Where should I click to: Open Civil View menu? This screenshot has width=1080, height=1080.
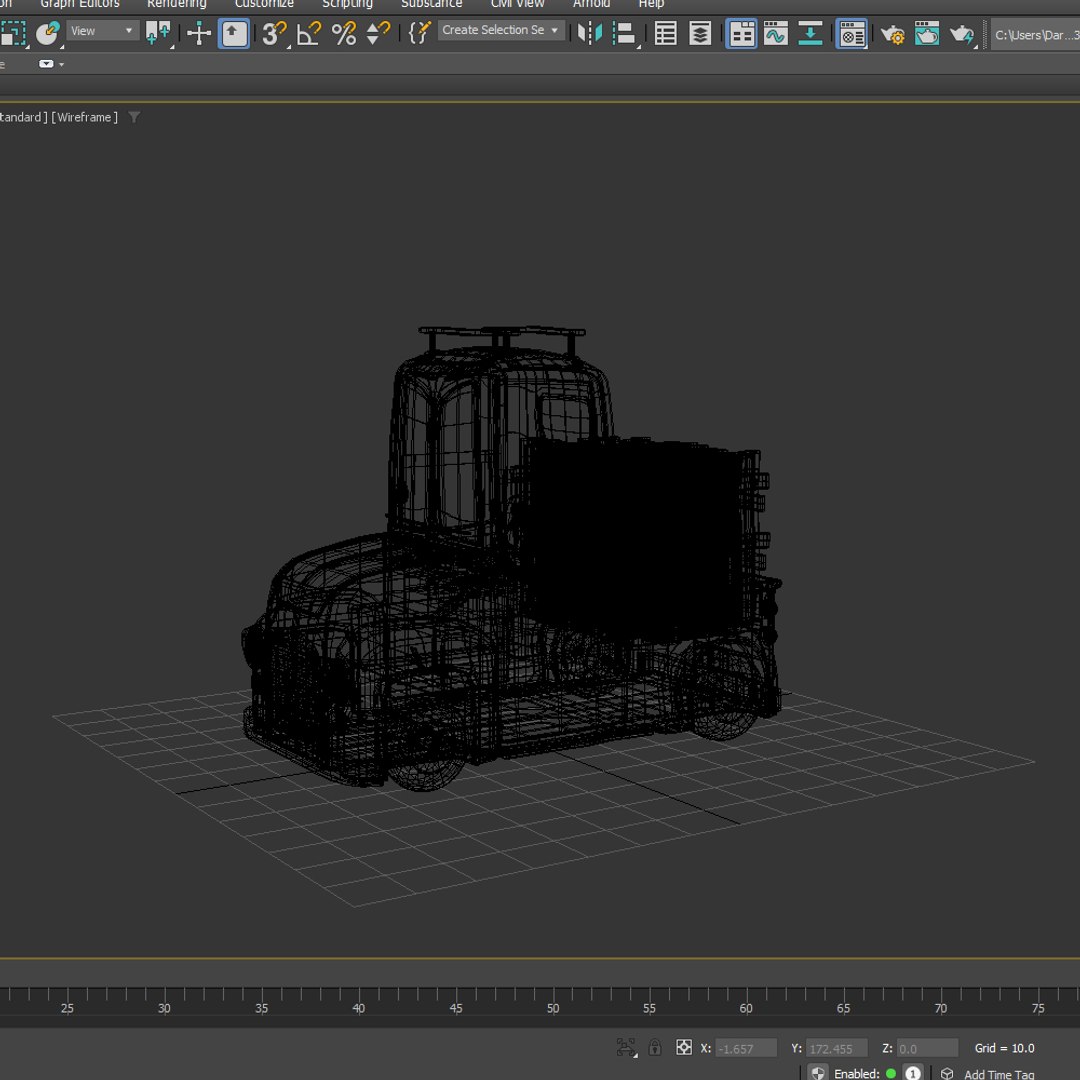517,4
